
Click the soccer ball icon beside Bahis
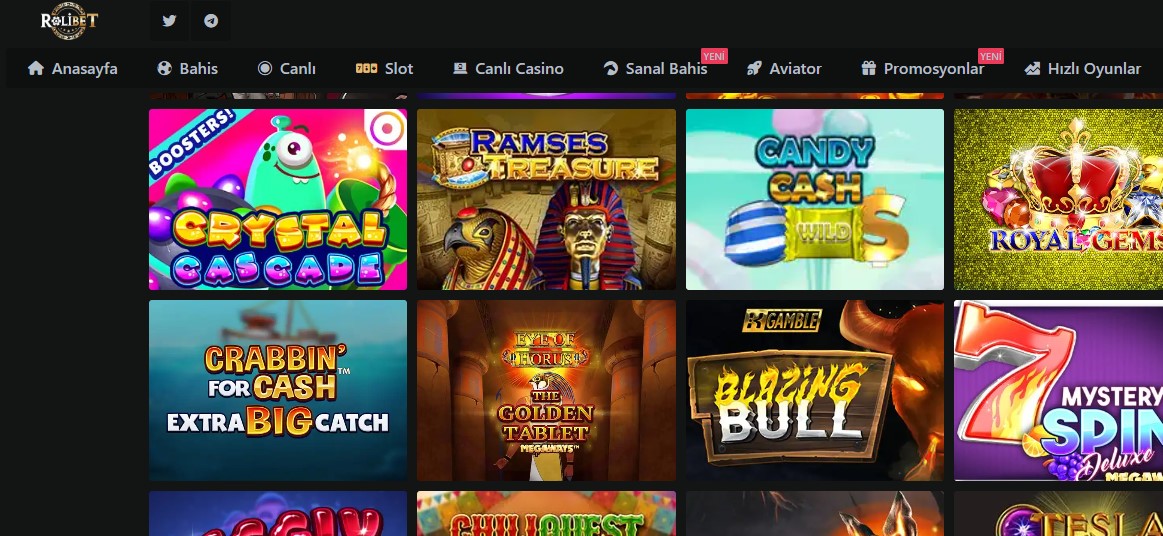165,68
